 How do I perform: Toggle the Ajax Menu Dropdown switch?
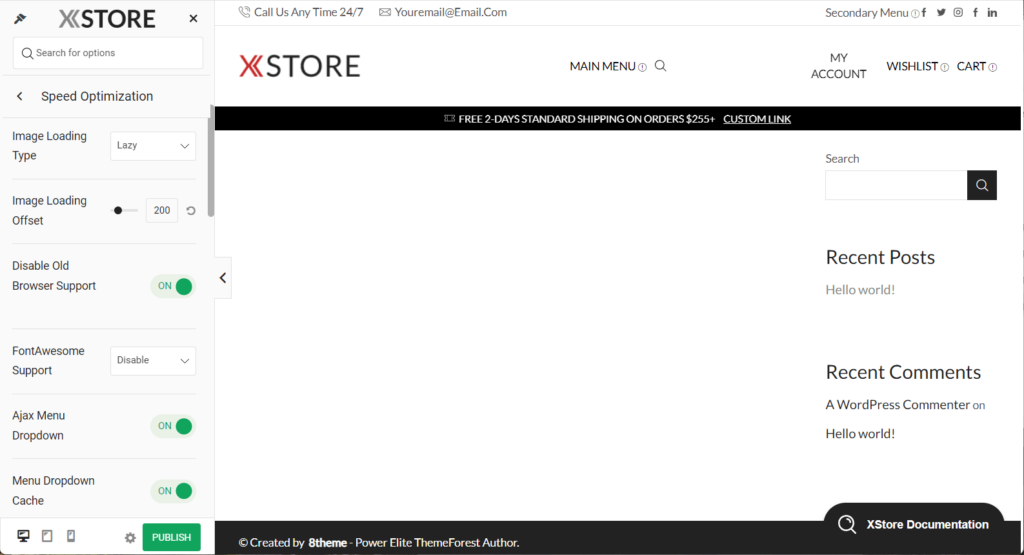[173, 426]
